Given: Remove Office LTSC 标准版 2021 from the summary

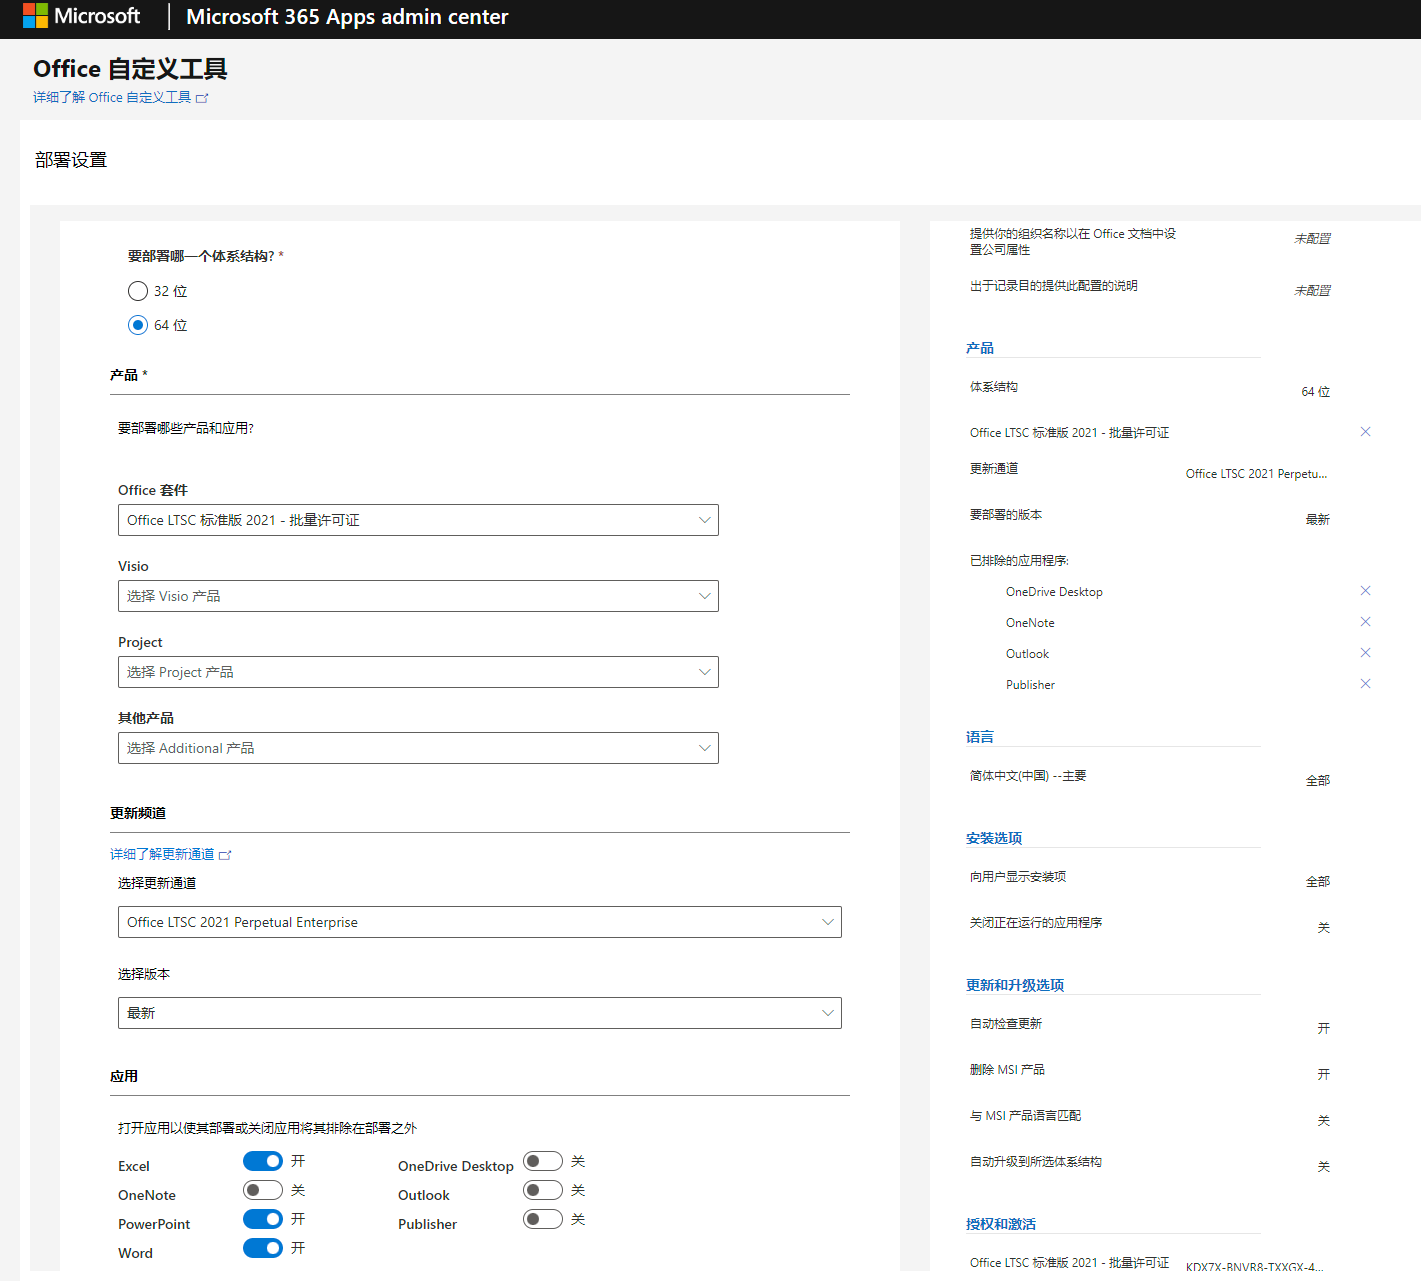Looking at the screenshot, I should point(1365,432).
